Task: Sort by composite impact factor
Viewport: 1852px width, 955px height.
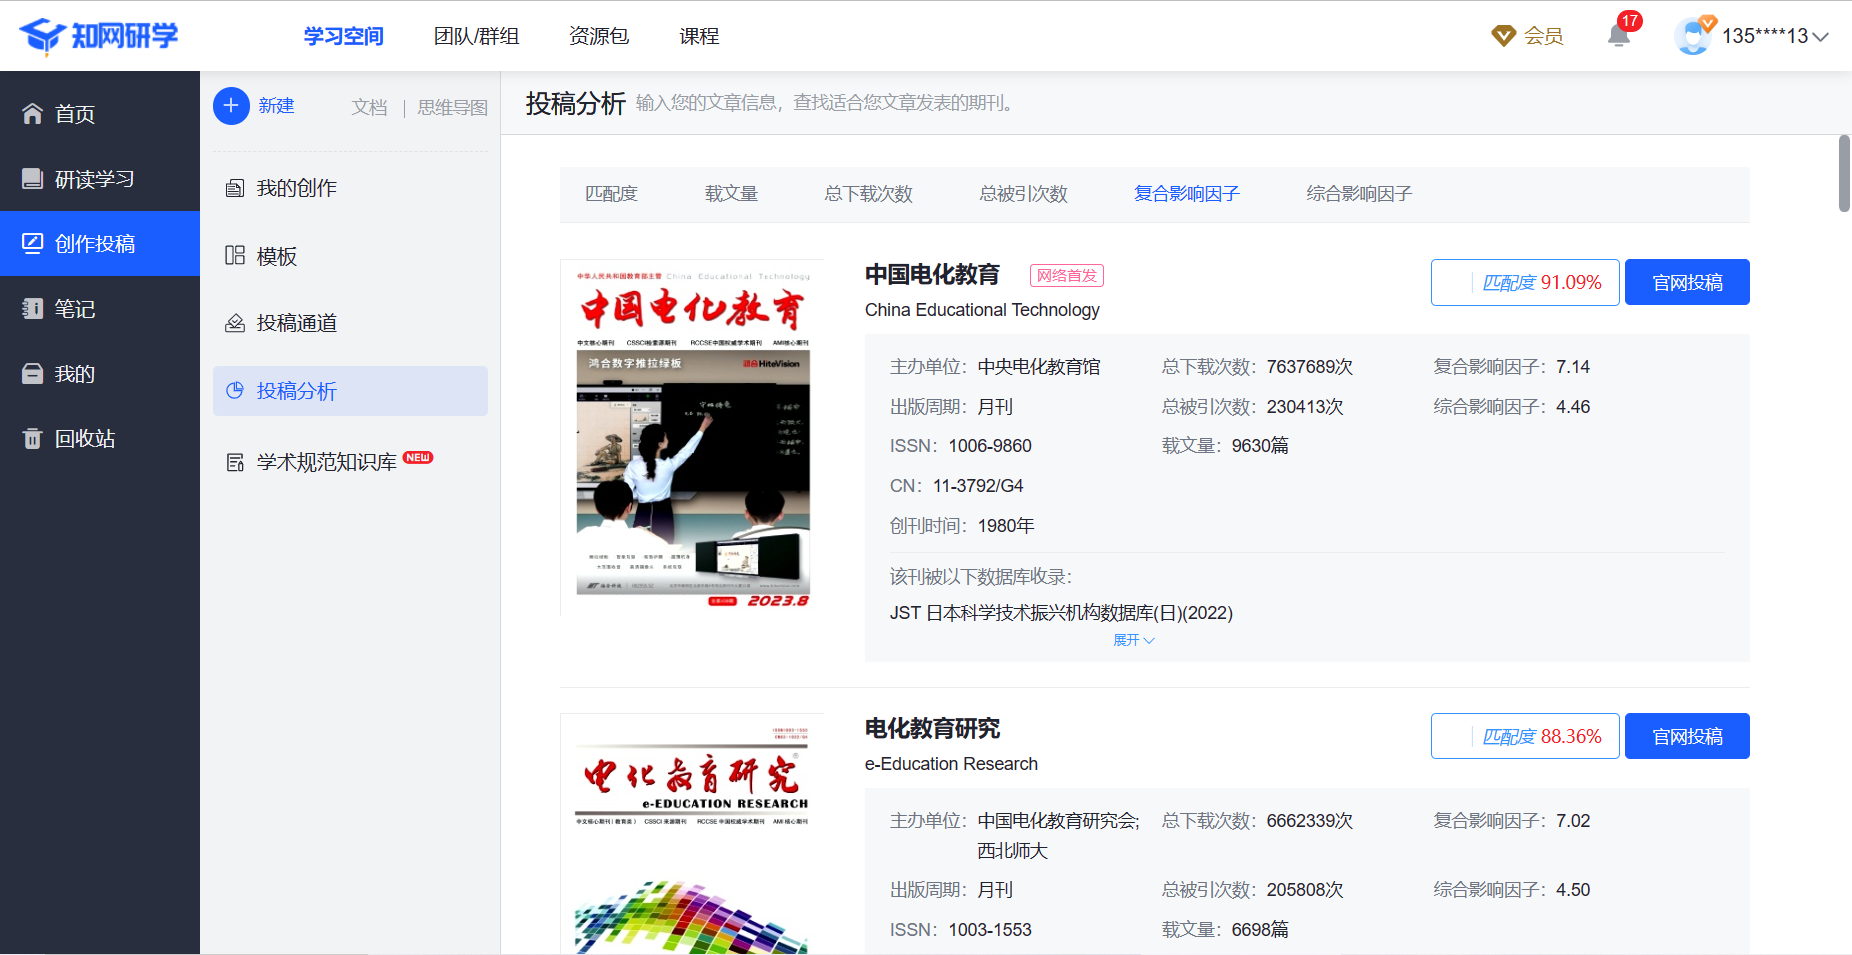Action: [x=1186, y=194]
